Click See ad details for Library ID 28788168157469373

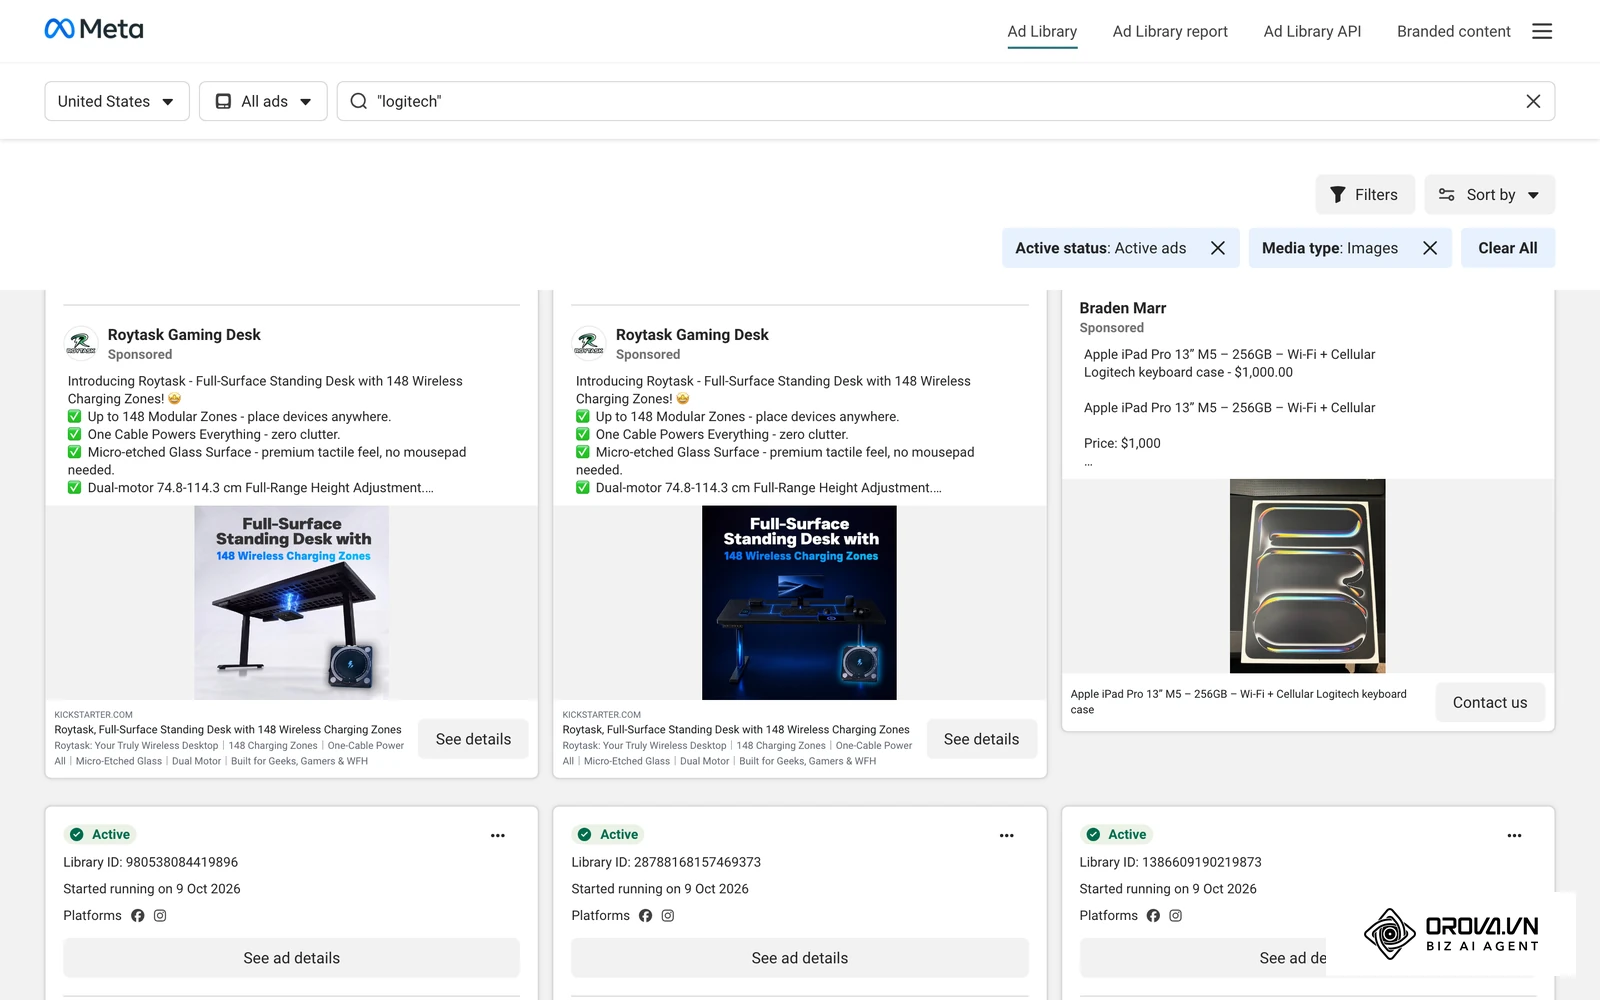pos(800,958)
